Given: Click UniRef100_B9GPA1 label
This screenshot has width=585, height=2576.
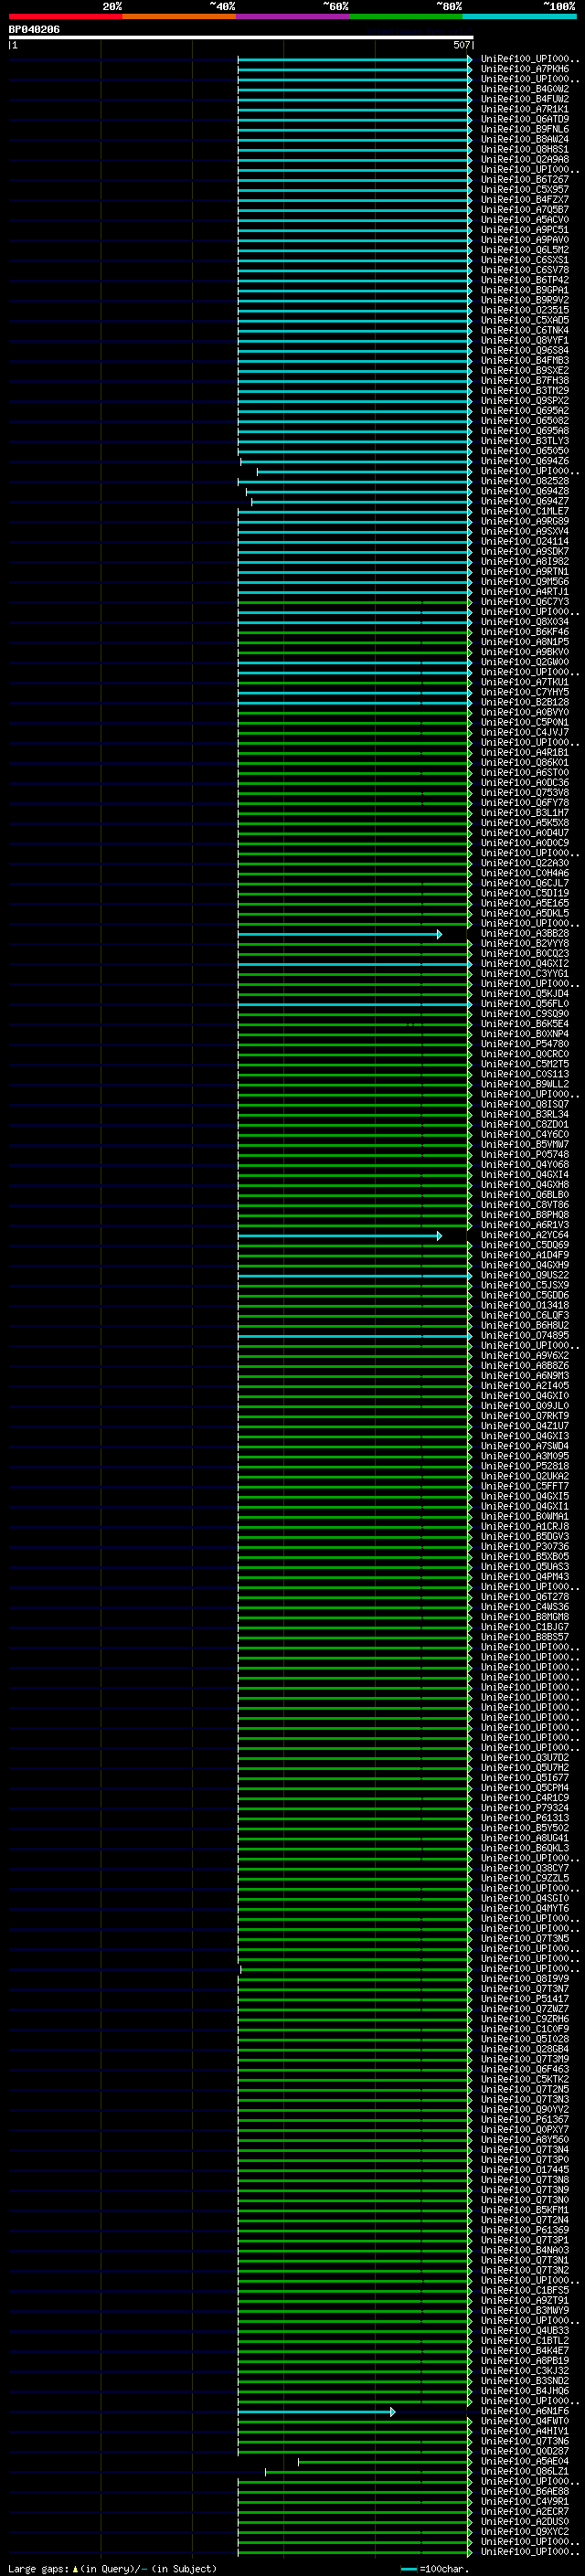Looking at the screenshot, I should click(525, 290).
